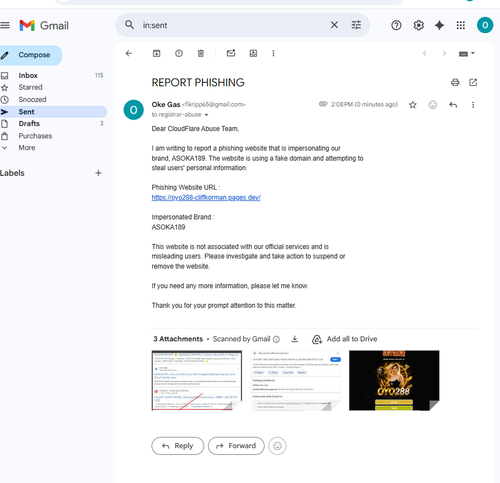Click the Oke Gas sender avatar
The width and height of the screenshot is (500, 483).
coord(134,110)
